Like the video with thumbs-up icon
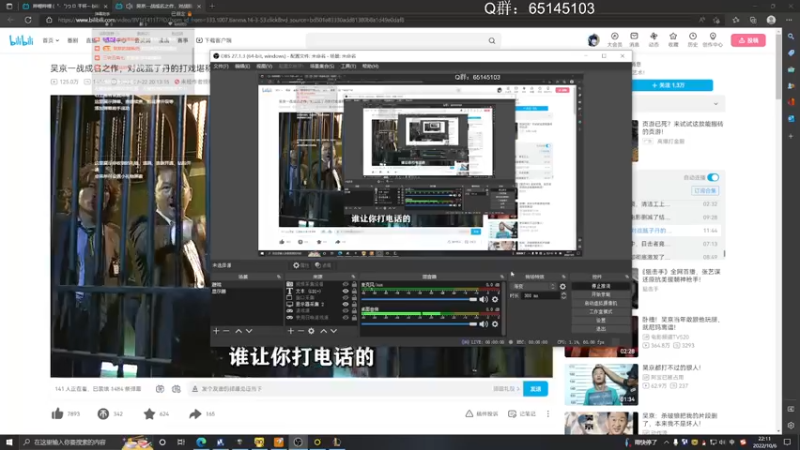The height and width of the screenshot is (450, 800). [x=58, y=414]
